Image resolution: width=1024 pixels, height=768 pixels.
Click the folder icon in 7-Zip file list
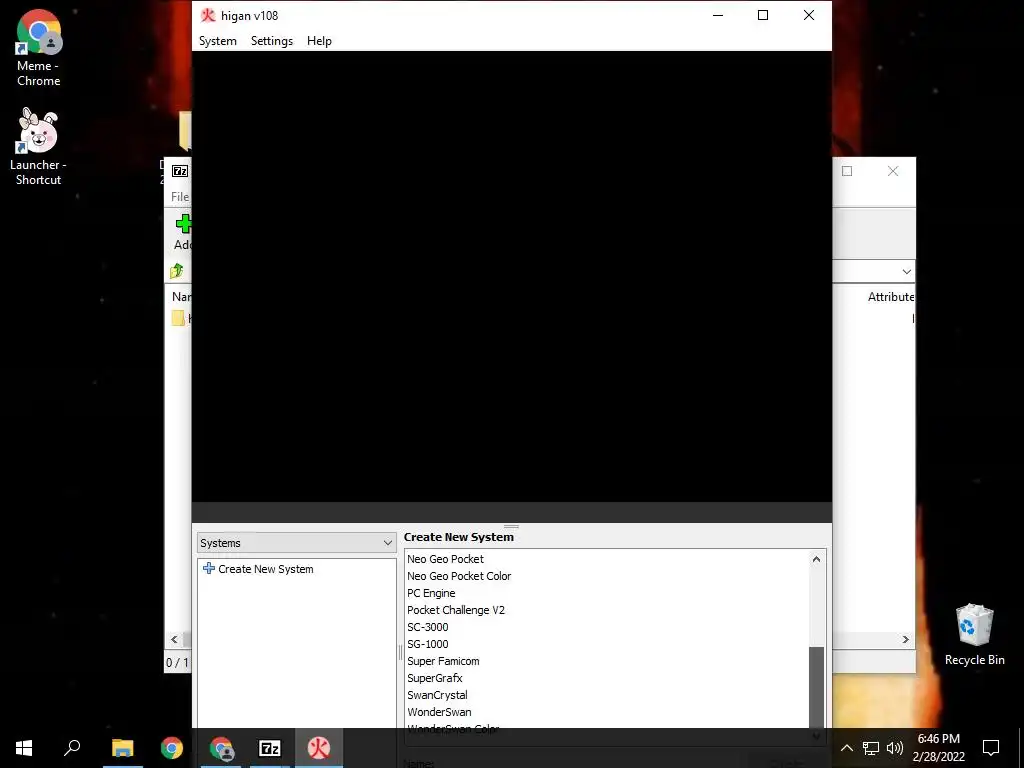[178, 318]
